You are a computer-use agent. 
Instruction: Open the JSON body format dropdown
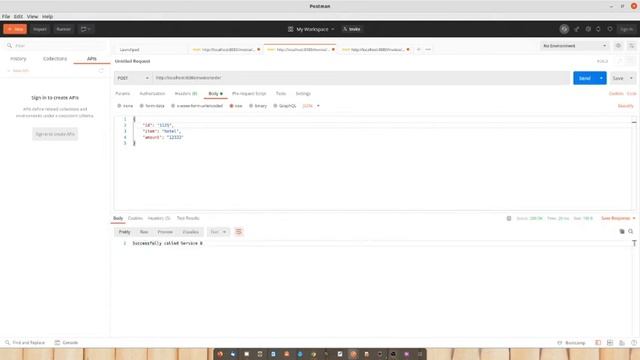click(311, 106)
